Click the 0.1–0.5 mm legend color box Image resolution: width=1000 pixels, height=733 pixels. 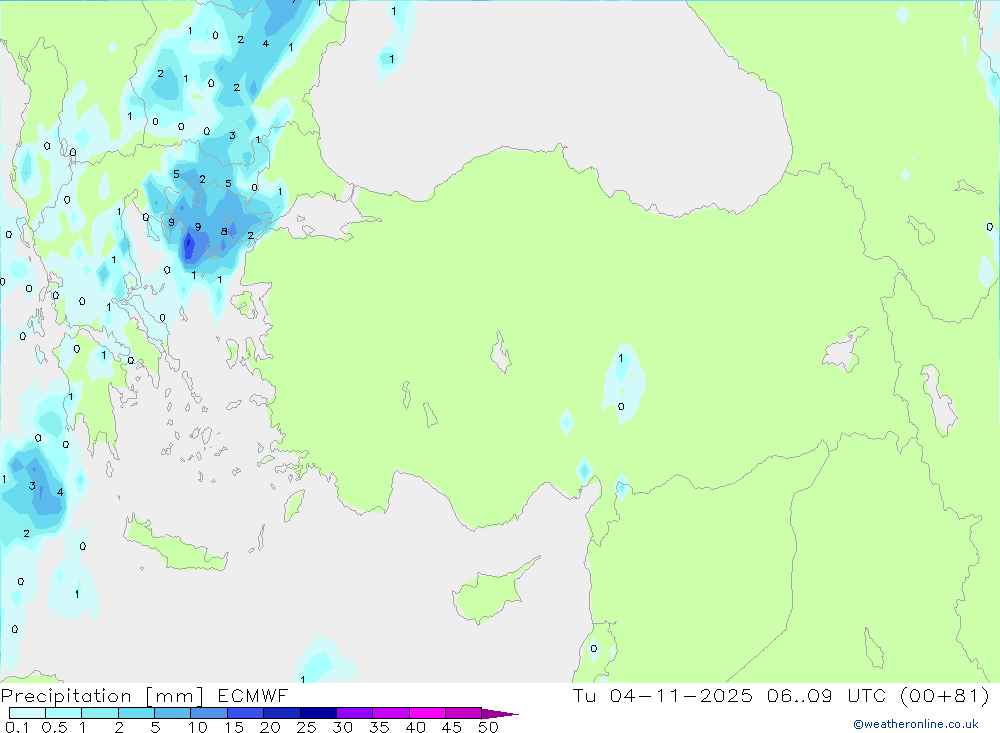27,713
